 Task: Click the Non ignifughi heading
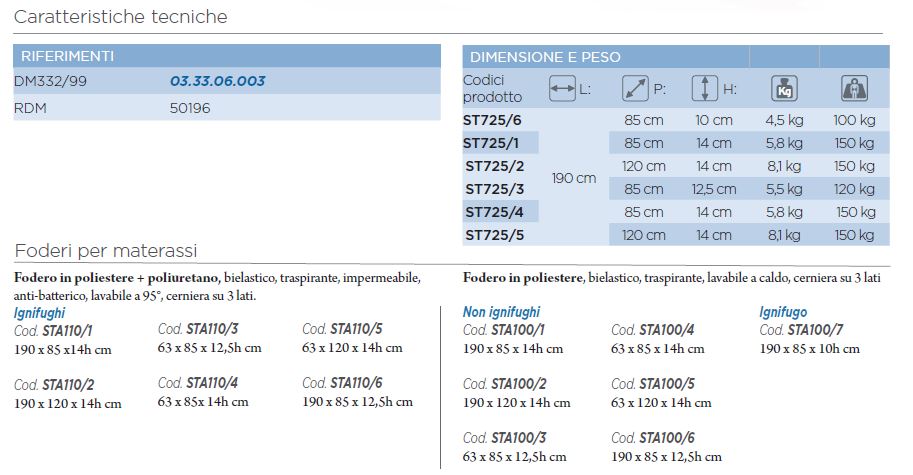coord(501,312)
